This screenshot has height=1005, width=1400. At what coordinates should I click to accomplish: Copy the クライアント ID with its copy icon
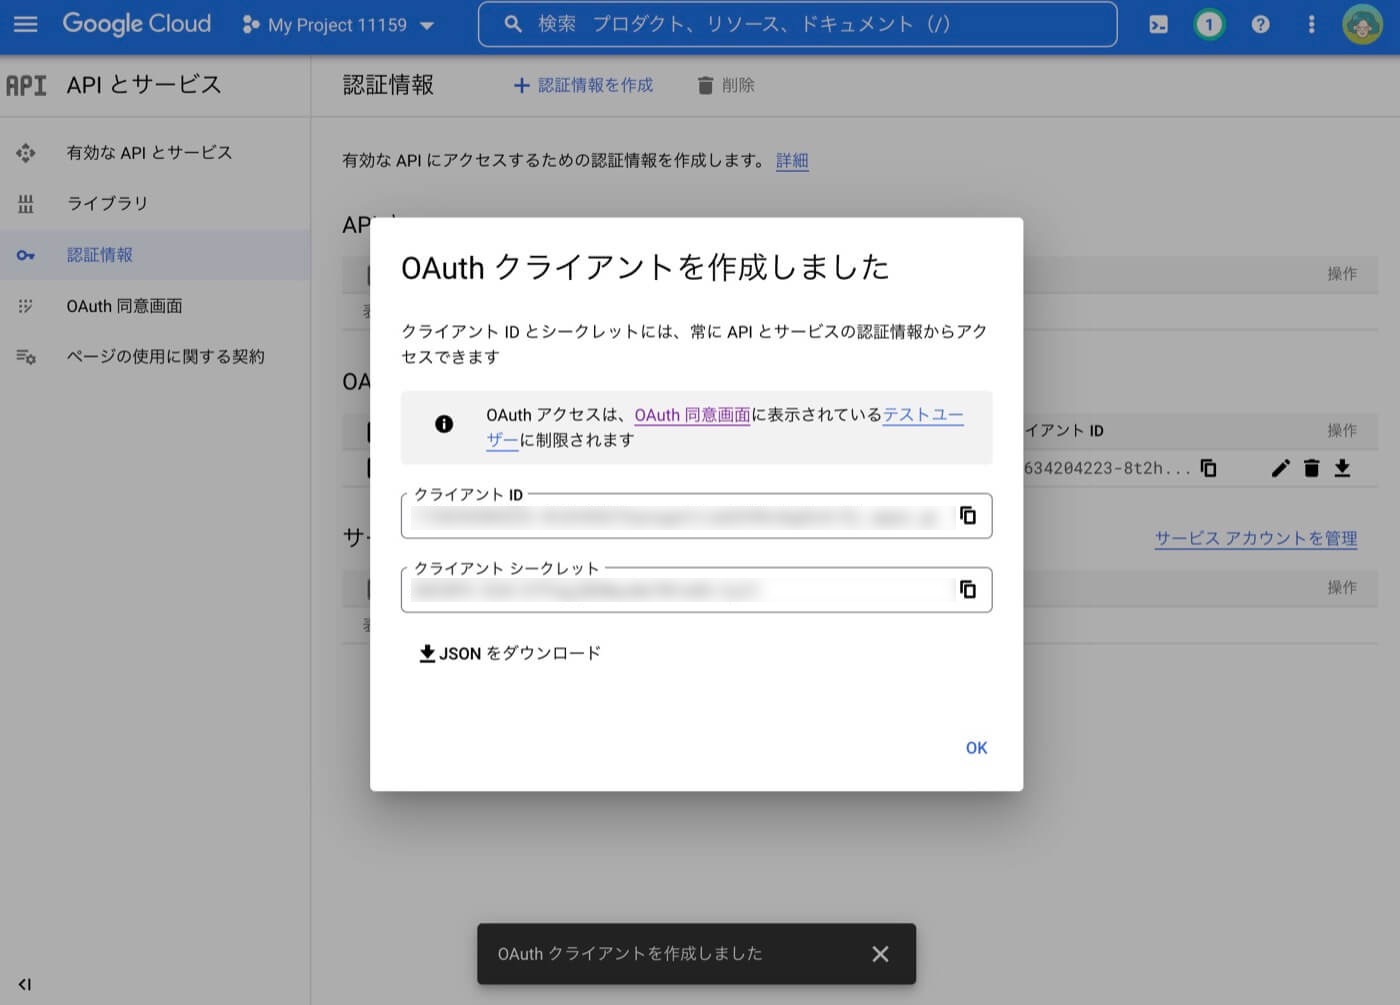967,515
